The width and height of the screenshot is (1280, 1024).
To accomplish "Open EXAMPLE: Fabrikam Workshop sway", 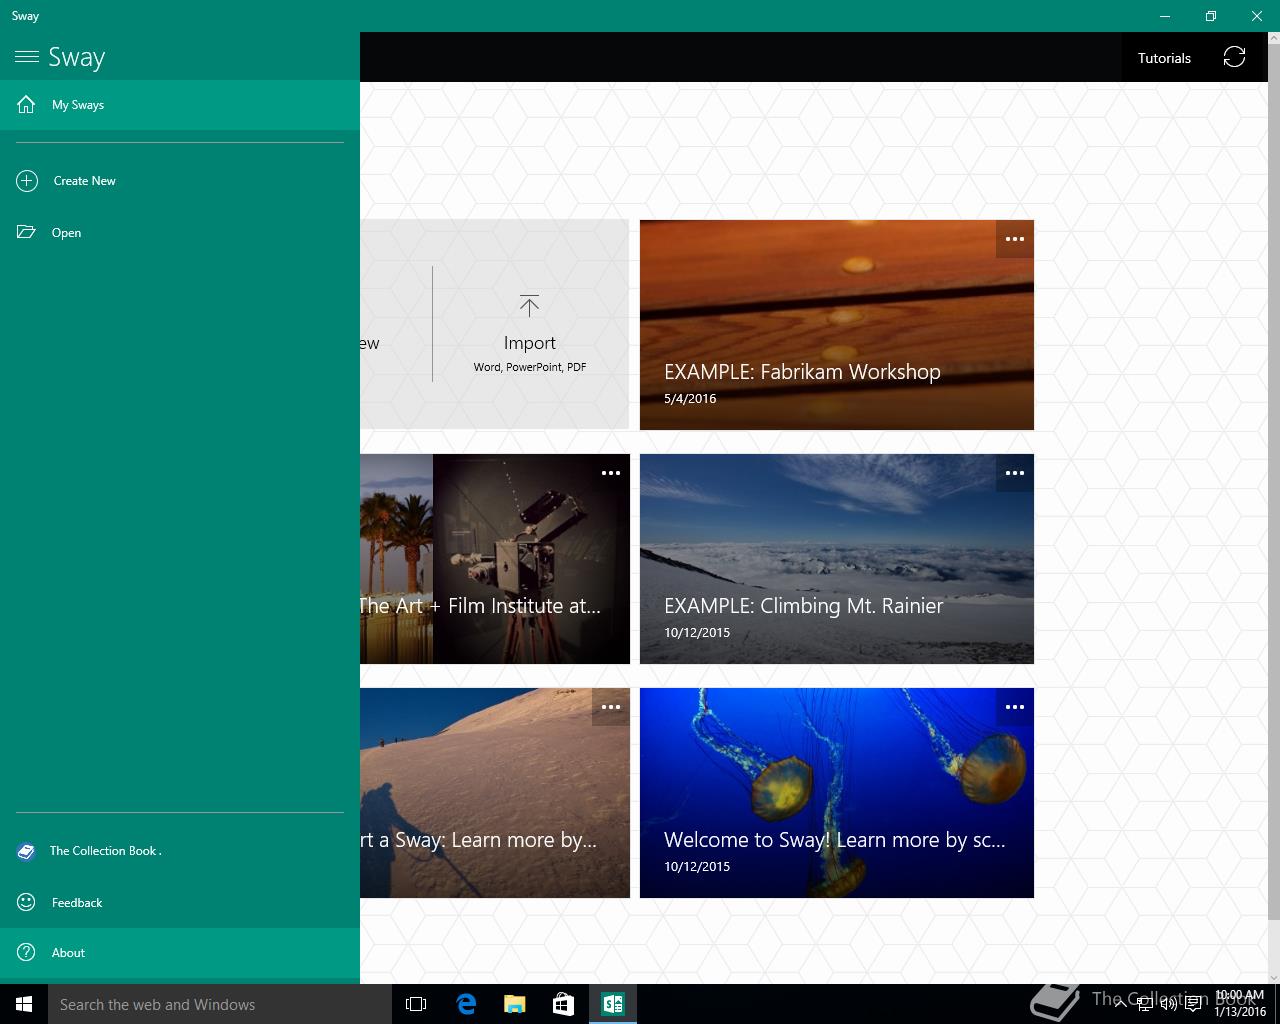I will 837,325.
